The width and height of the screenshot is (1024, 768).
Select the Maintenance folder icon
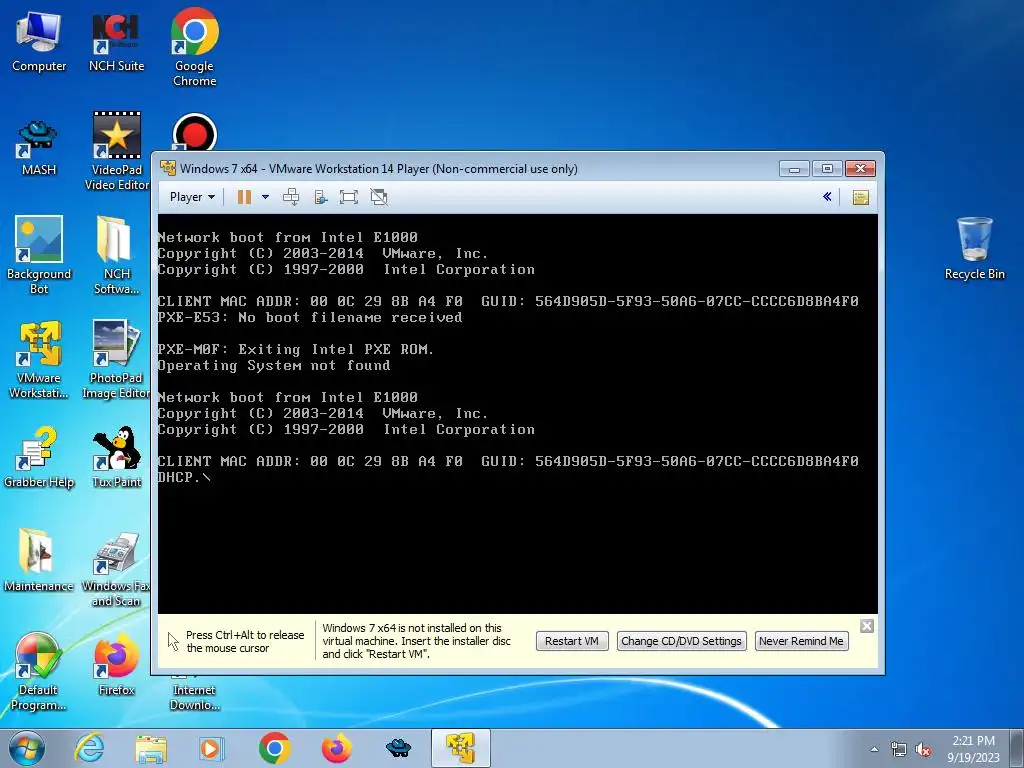(x=39, y=560)
